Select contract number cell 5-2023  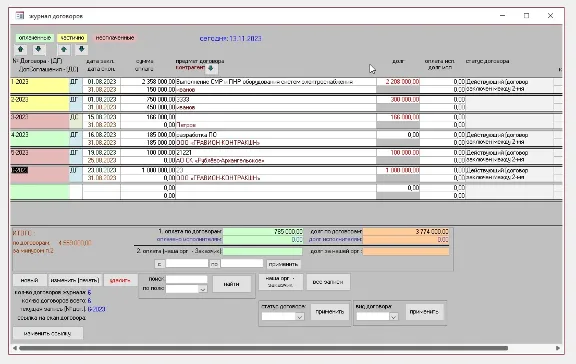tap(40, 156)
